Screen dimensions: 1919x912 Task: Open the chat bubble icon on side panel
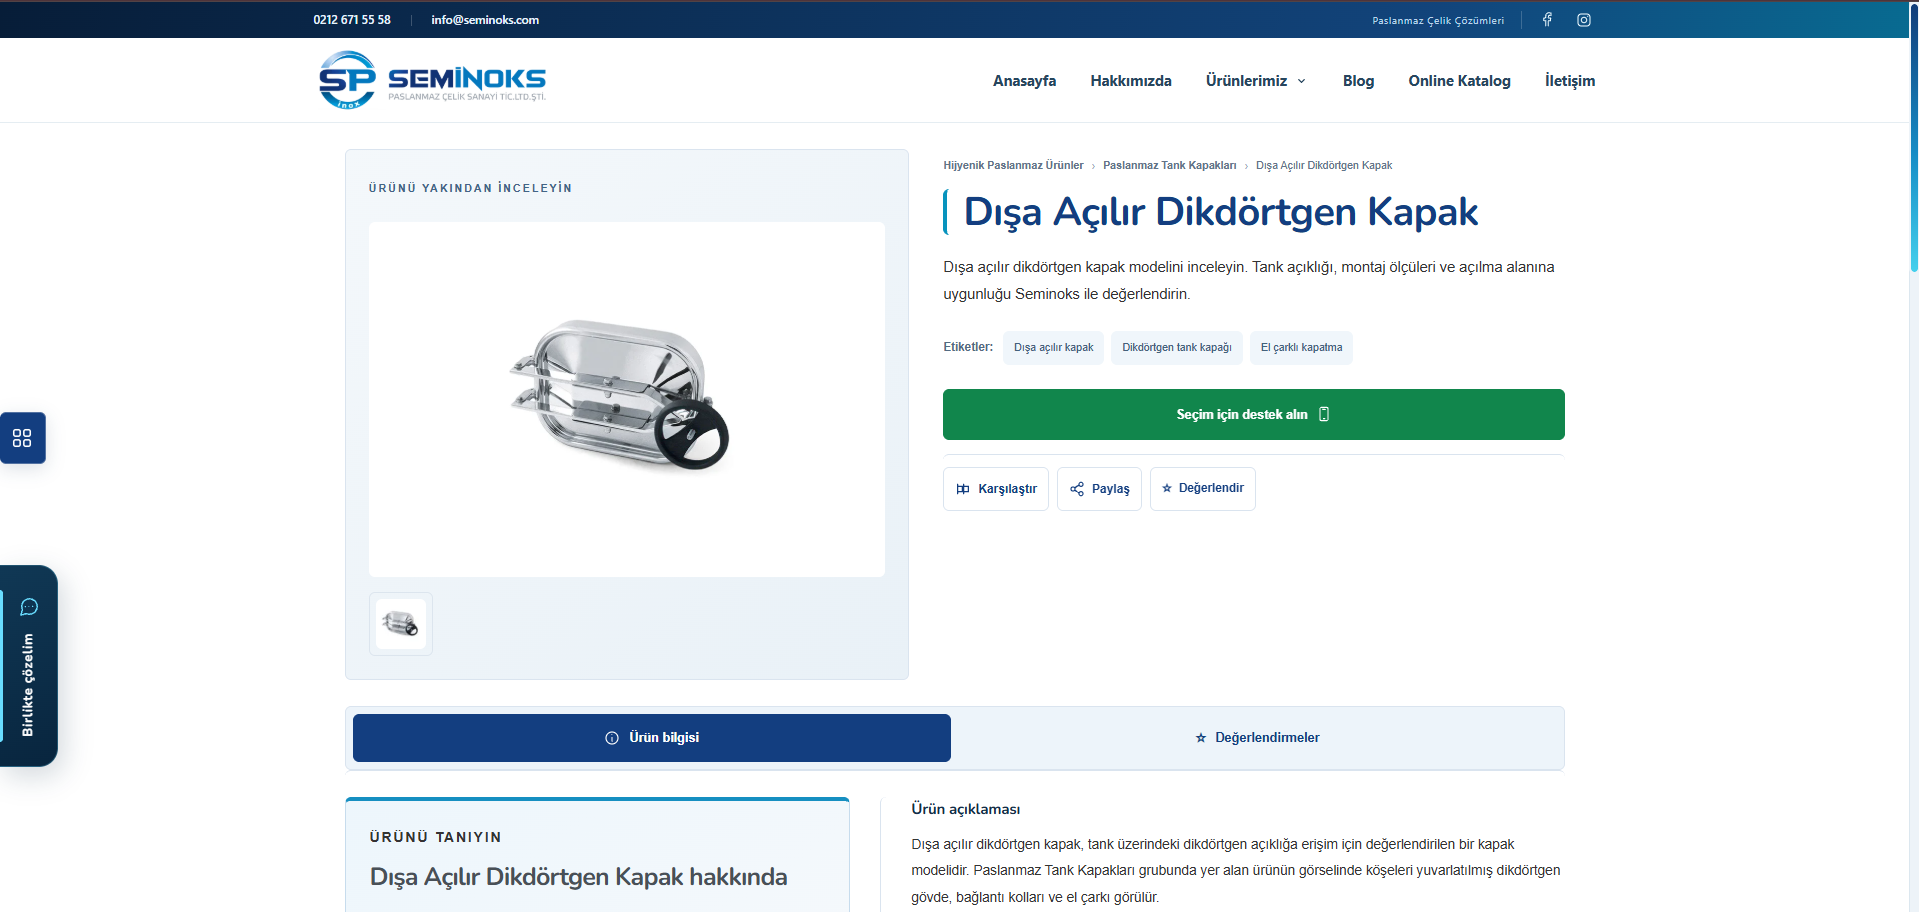click(x=29, y=607)
